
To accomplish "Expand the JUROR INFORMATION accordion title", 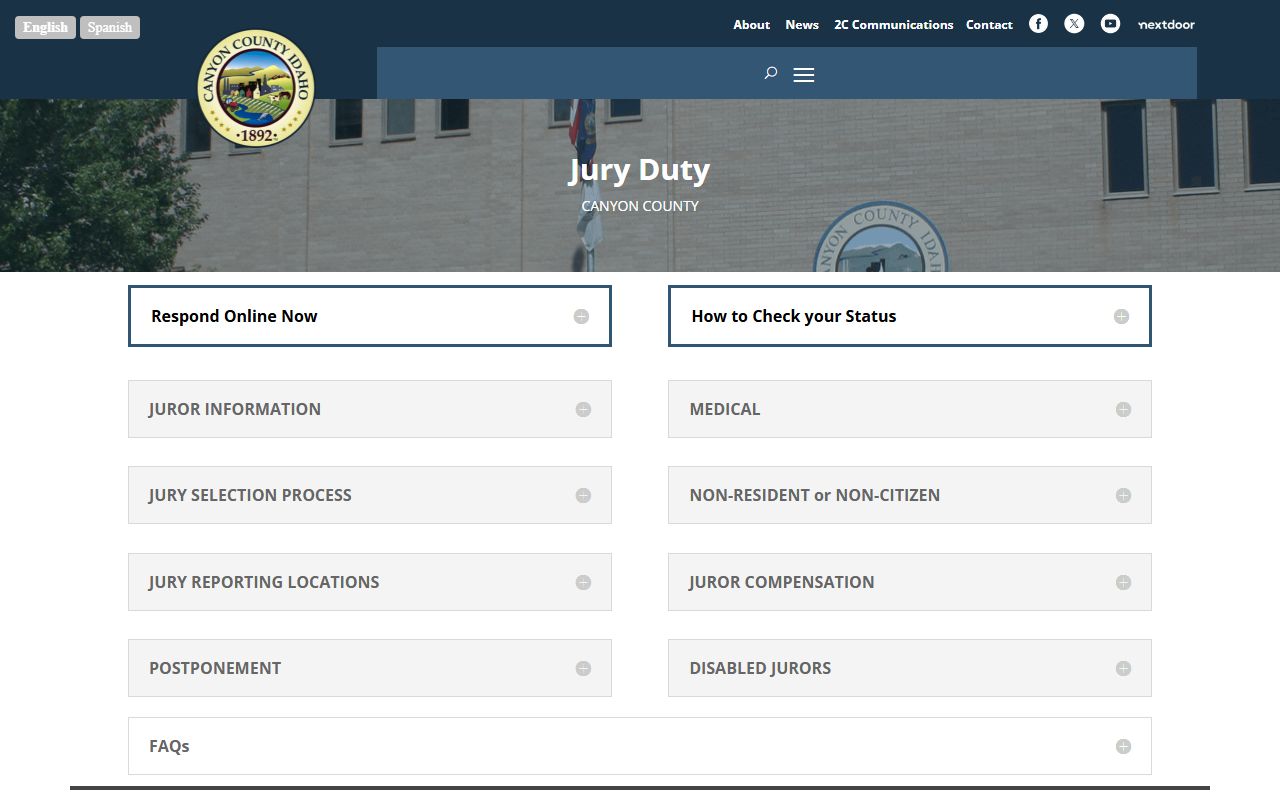I will click(x=235, y=409).
